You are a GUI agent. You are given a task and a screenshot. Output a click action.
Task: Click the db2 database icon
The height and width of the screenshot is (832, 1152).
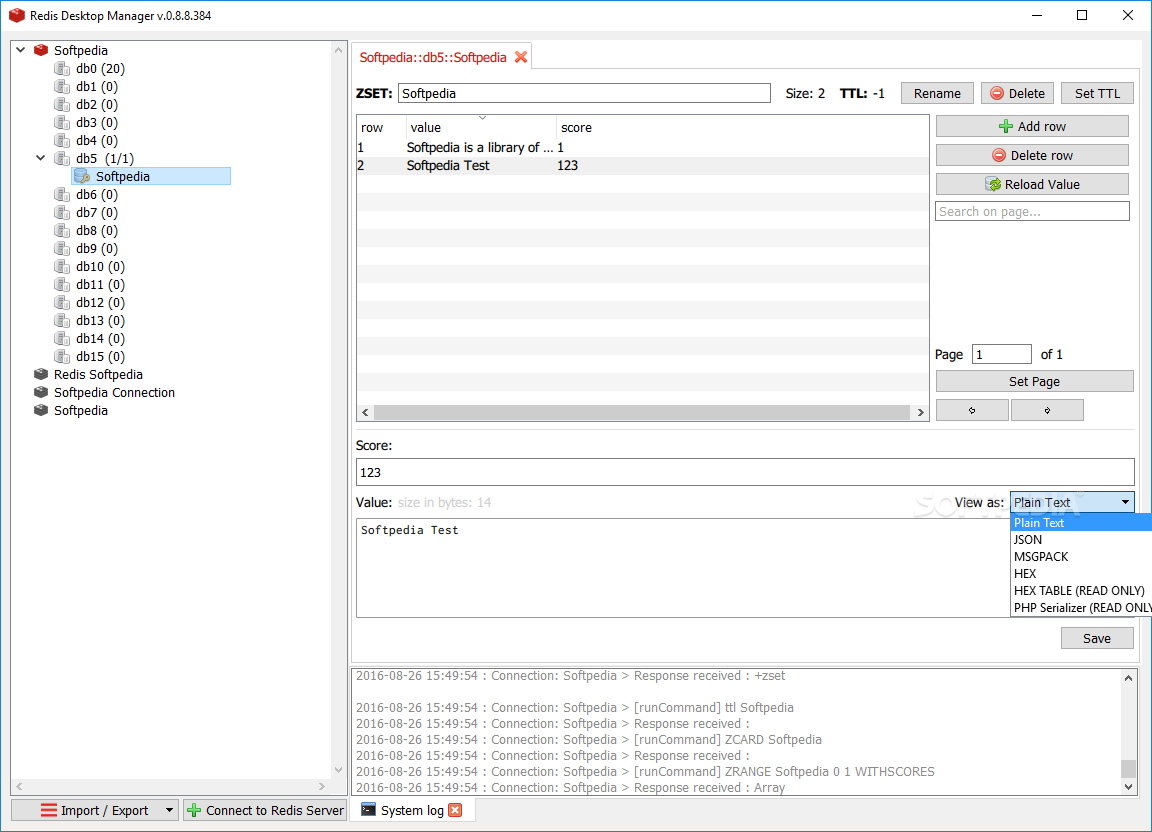(x=62, y=104)
